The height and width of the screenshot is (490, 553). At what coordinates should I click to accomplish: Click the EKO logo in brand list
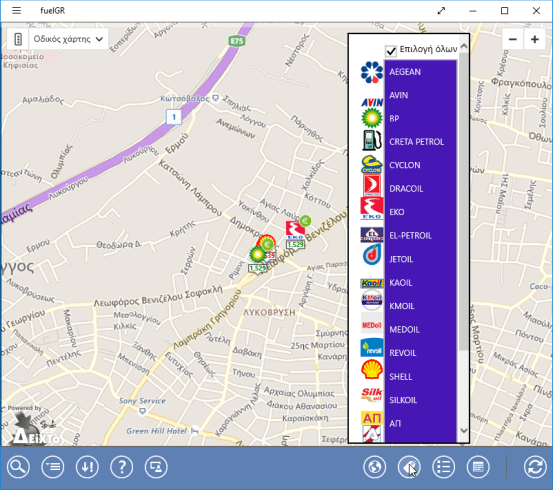pyautogui.click(x=372, y=208)
